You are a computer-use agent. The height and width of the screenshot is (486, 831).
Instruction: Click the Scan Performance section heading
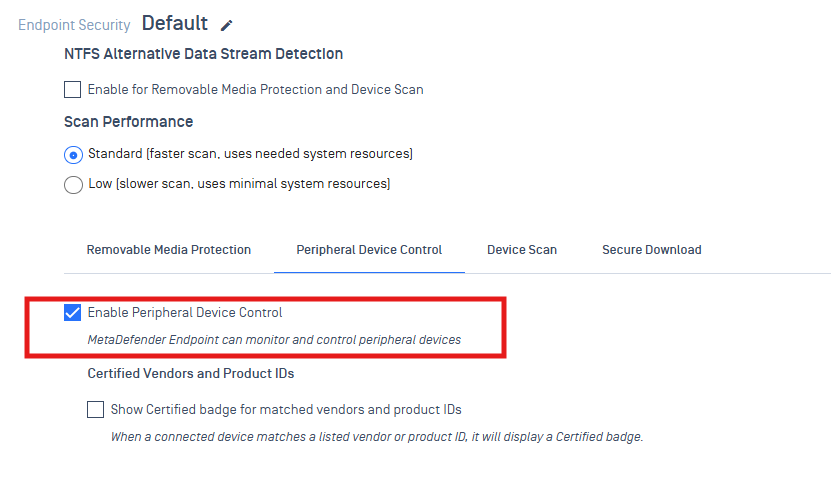[x=128, y=122]
